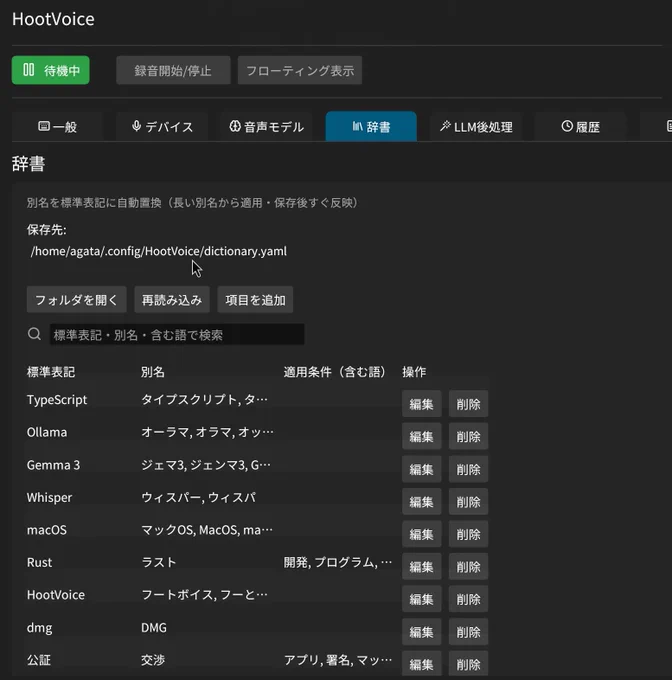Click the pause icon in 待機中
672x680 pixels.
click(x=29, y=69)
